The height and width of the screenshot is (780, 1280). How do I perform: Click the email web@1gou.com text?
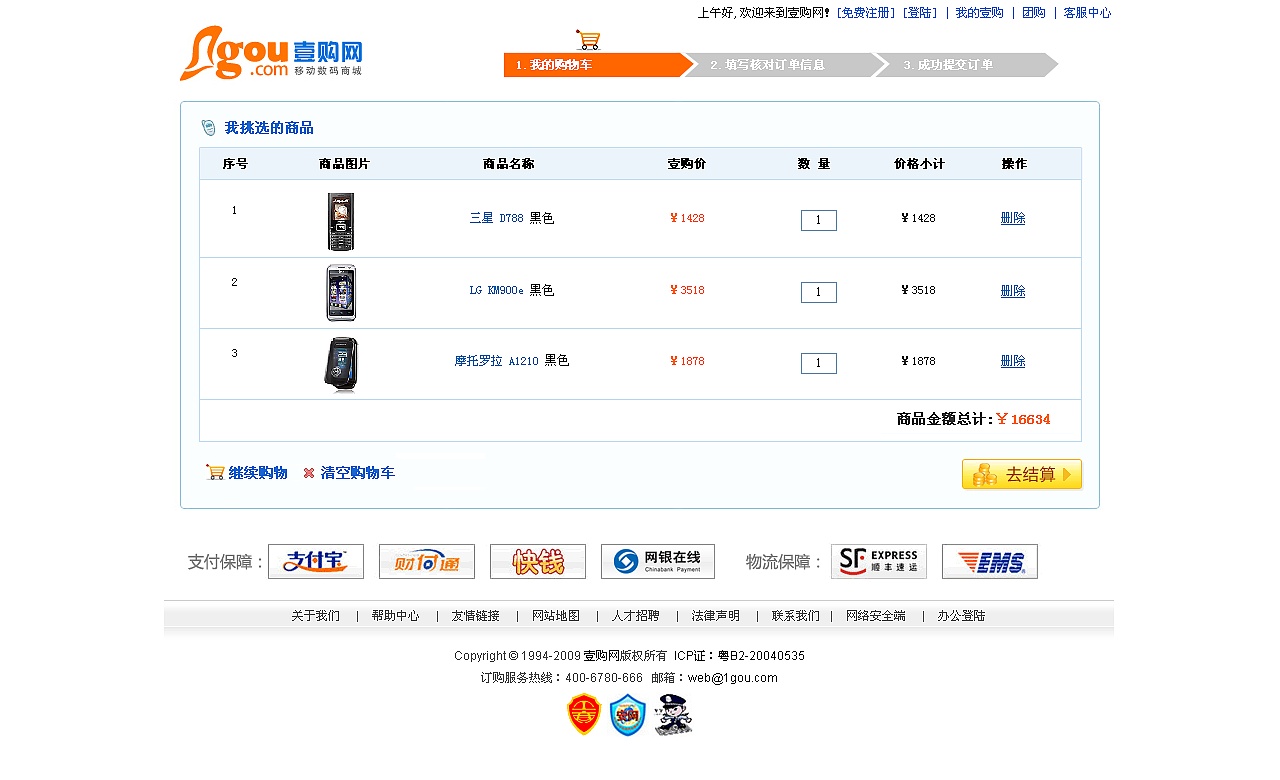(x=733, y=678)
